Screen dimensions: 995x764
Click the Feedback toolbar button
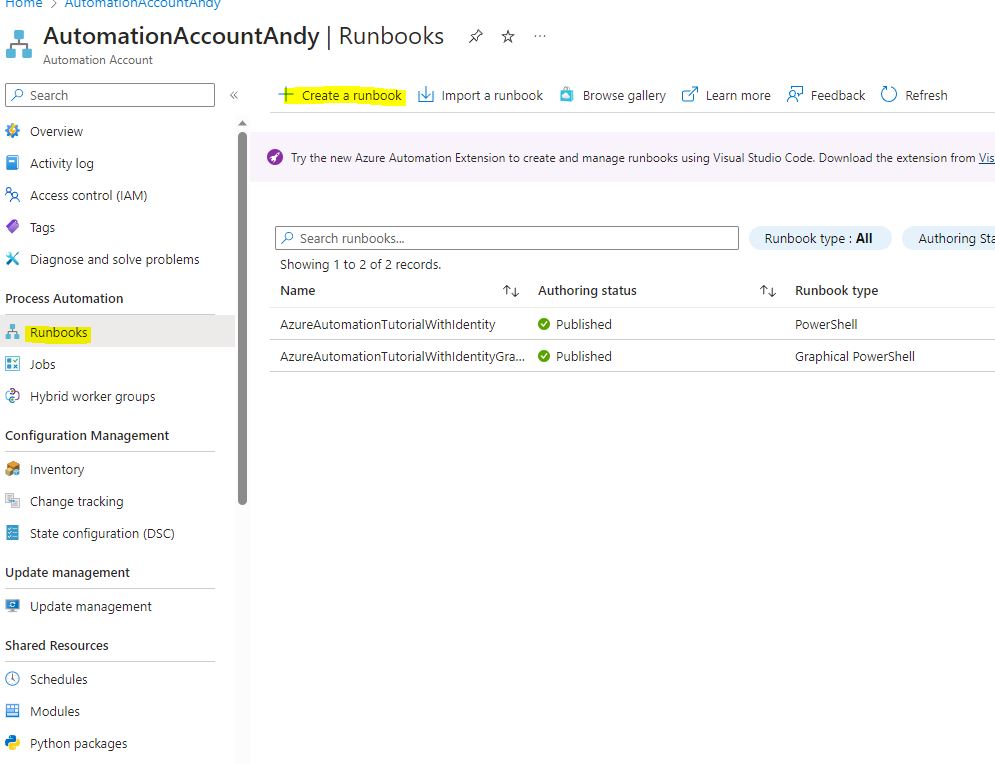826,95
